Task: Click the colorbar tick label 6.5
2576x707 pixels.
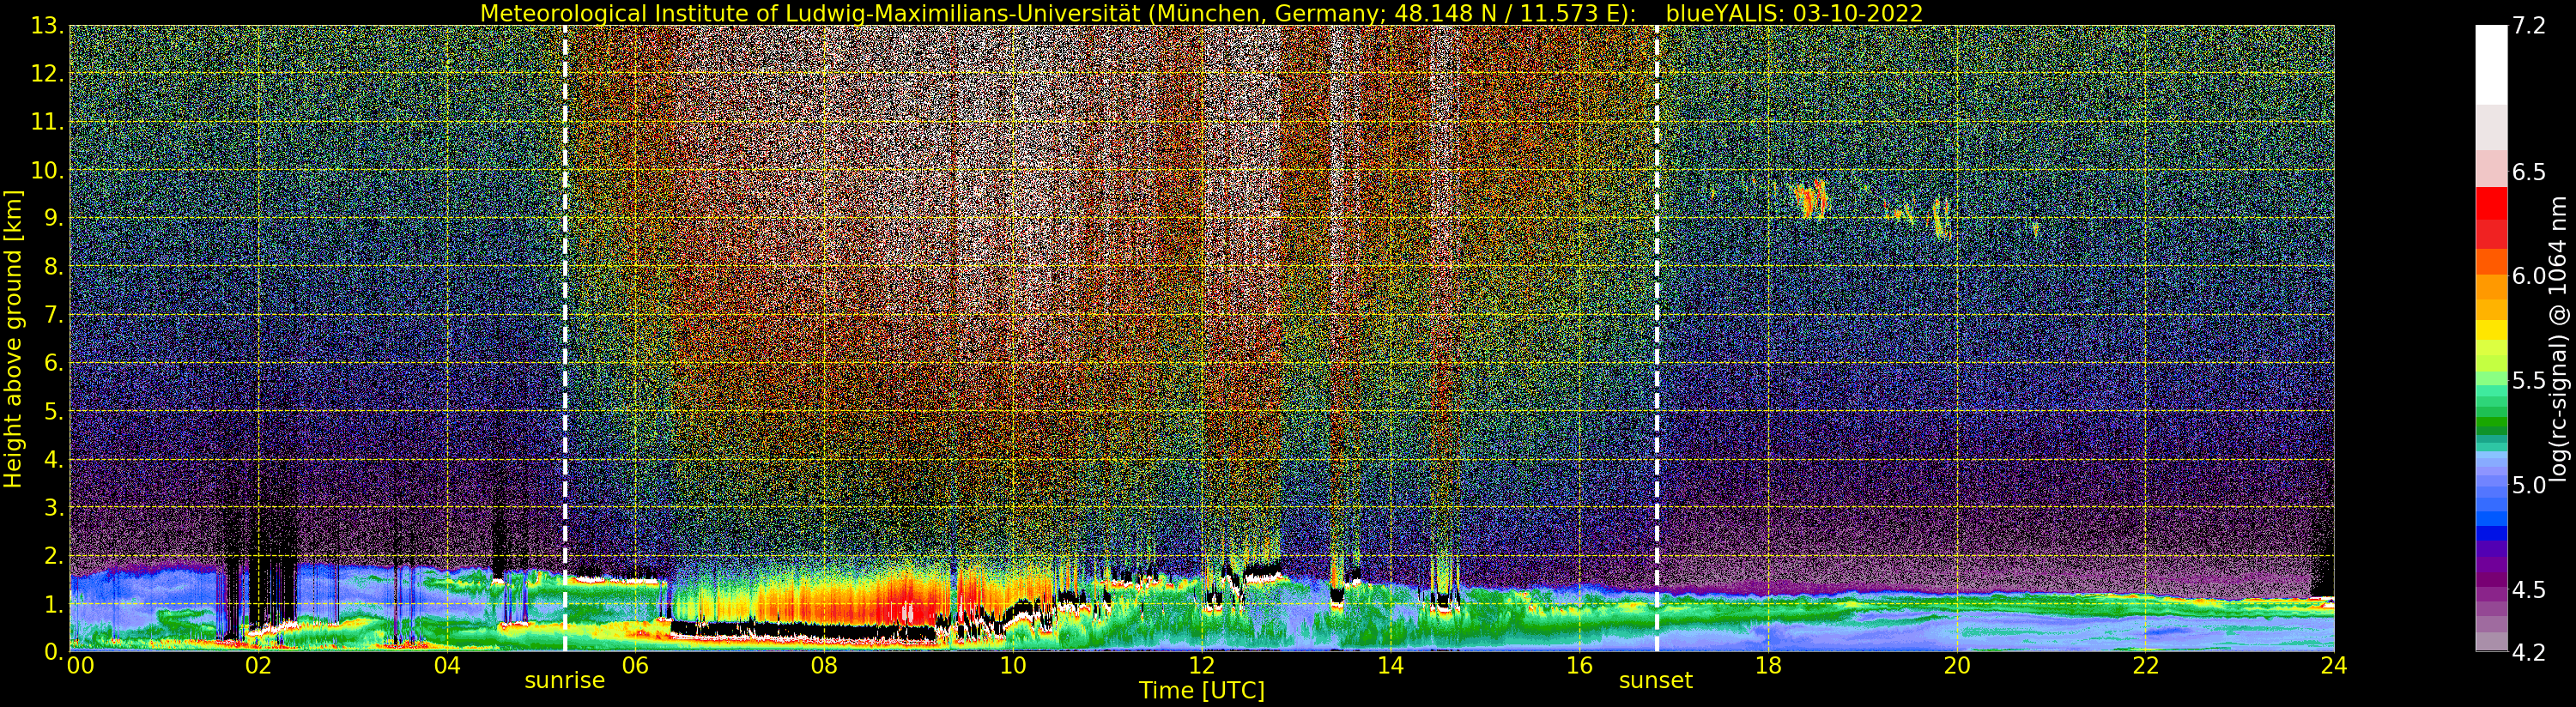Action: pos(2529,172)
